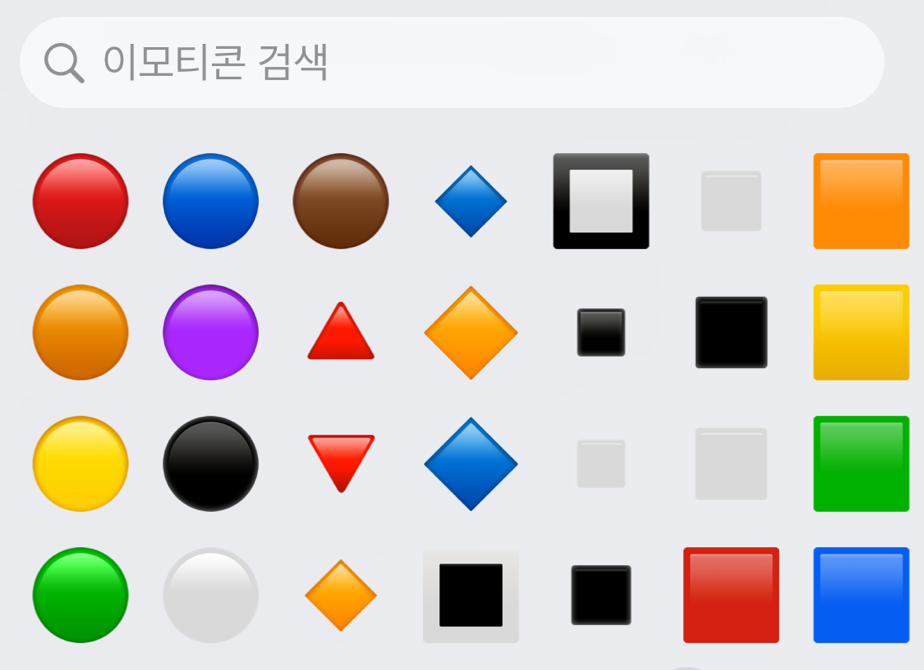Select the orange square emoji

[x=862, y=201]
